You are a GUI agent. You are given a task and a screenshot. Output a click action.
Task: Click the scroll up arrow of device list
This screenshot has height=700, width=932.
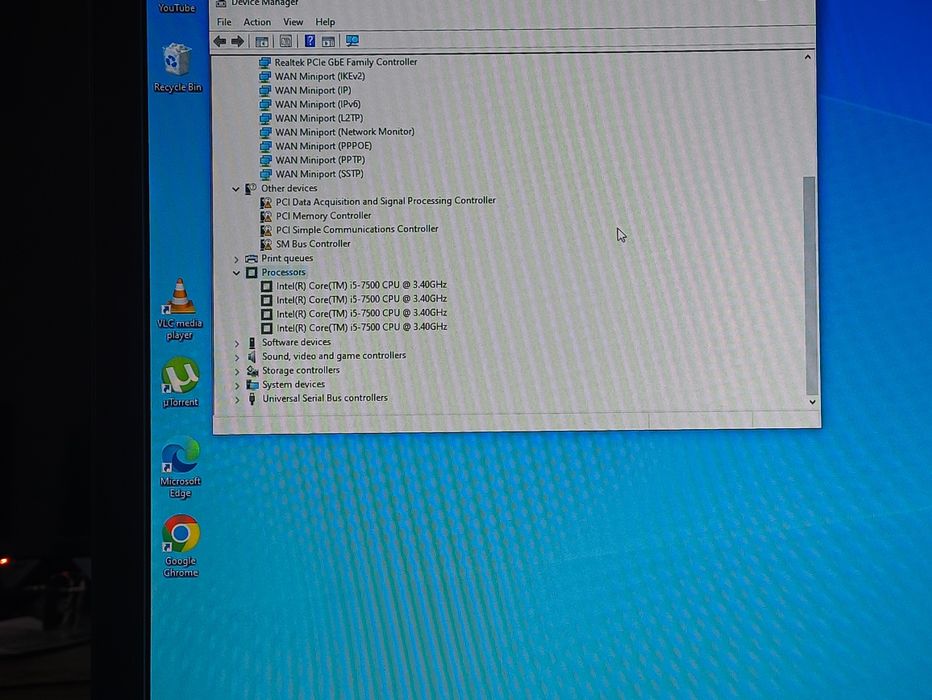807,58
